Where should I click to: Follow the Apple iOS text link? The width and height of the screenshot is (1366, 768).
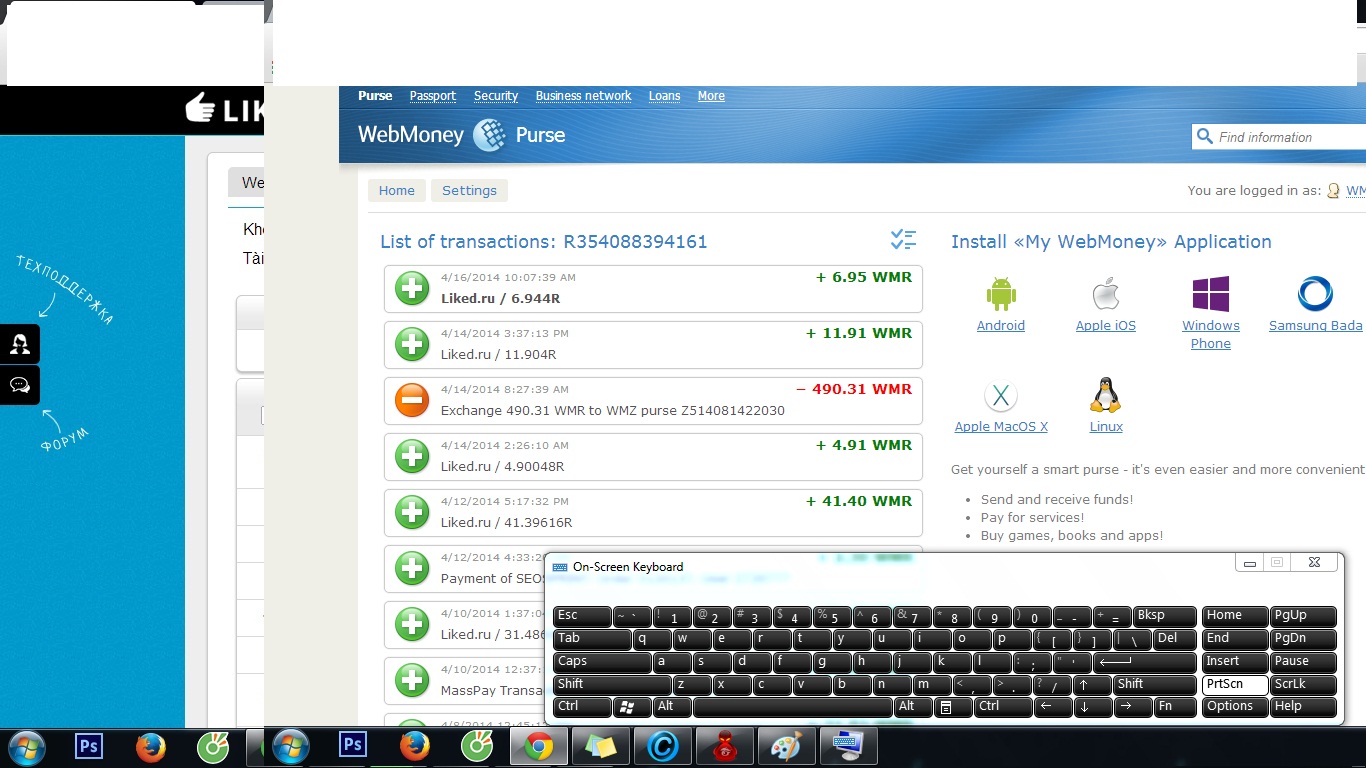coord(1106,326)
